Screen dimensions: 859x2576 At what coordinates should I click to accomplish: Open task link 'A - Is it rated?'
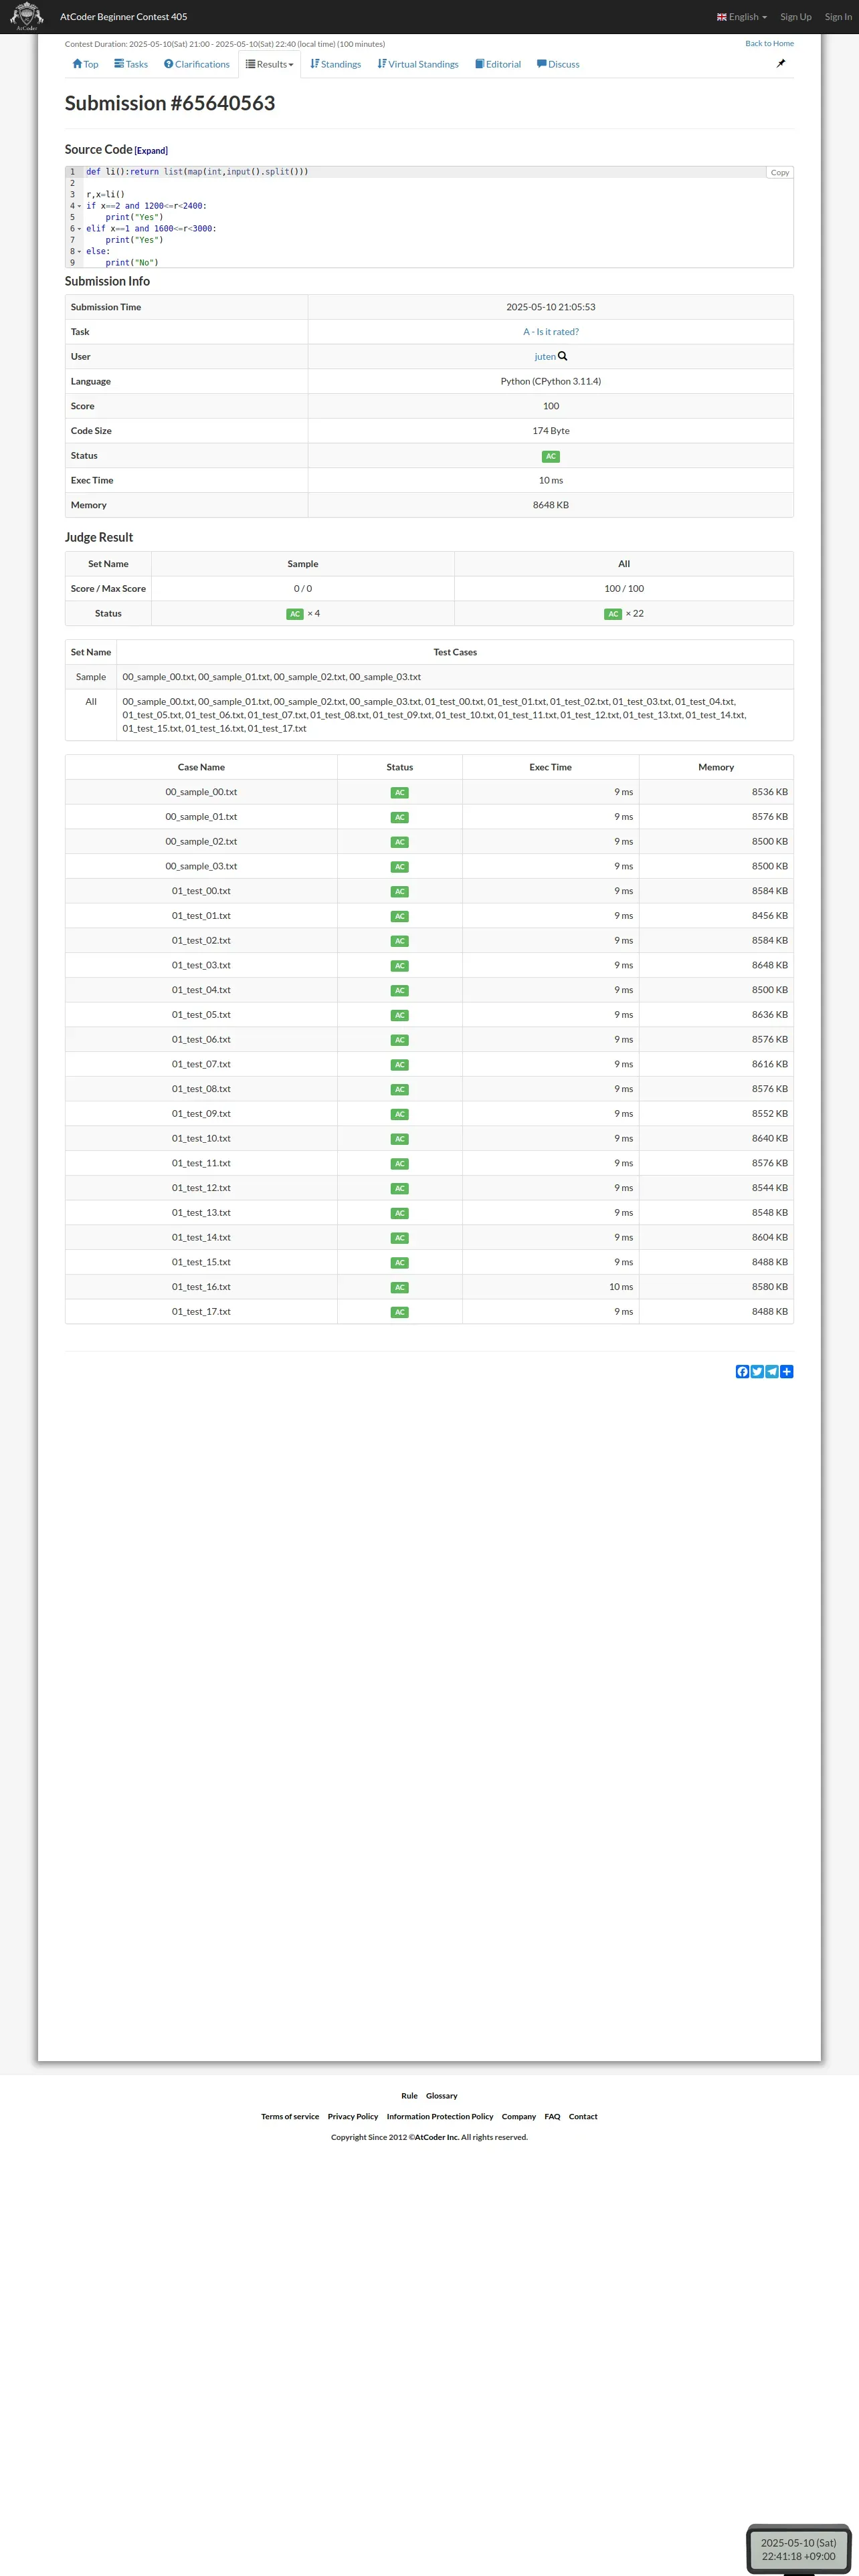551,332
